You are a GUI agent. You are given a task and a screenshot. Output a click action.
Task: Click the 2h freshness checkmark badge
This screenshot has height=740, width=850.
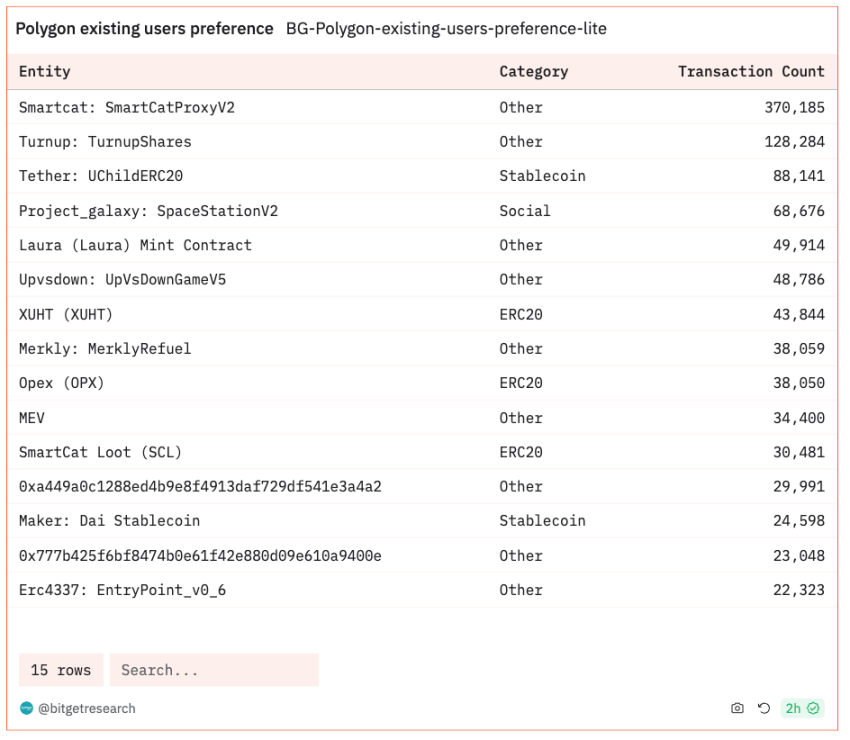point(802,708)
